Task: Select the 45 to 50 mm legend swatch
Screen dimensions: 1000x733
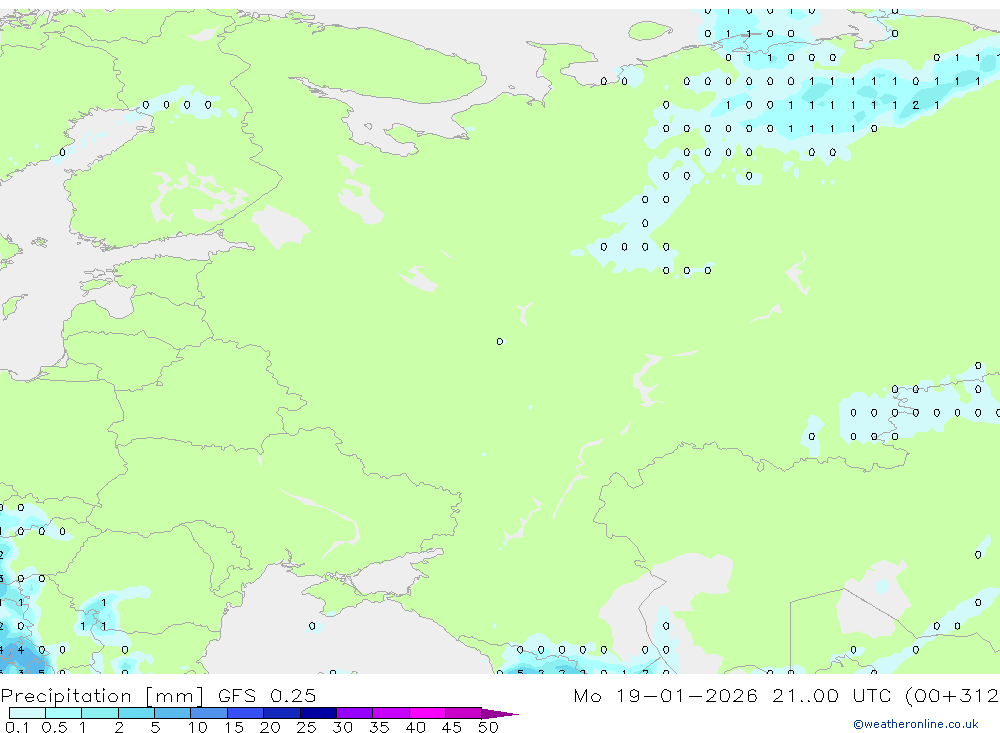Action: click(464, 713)
